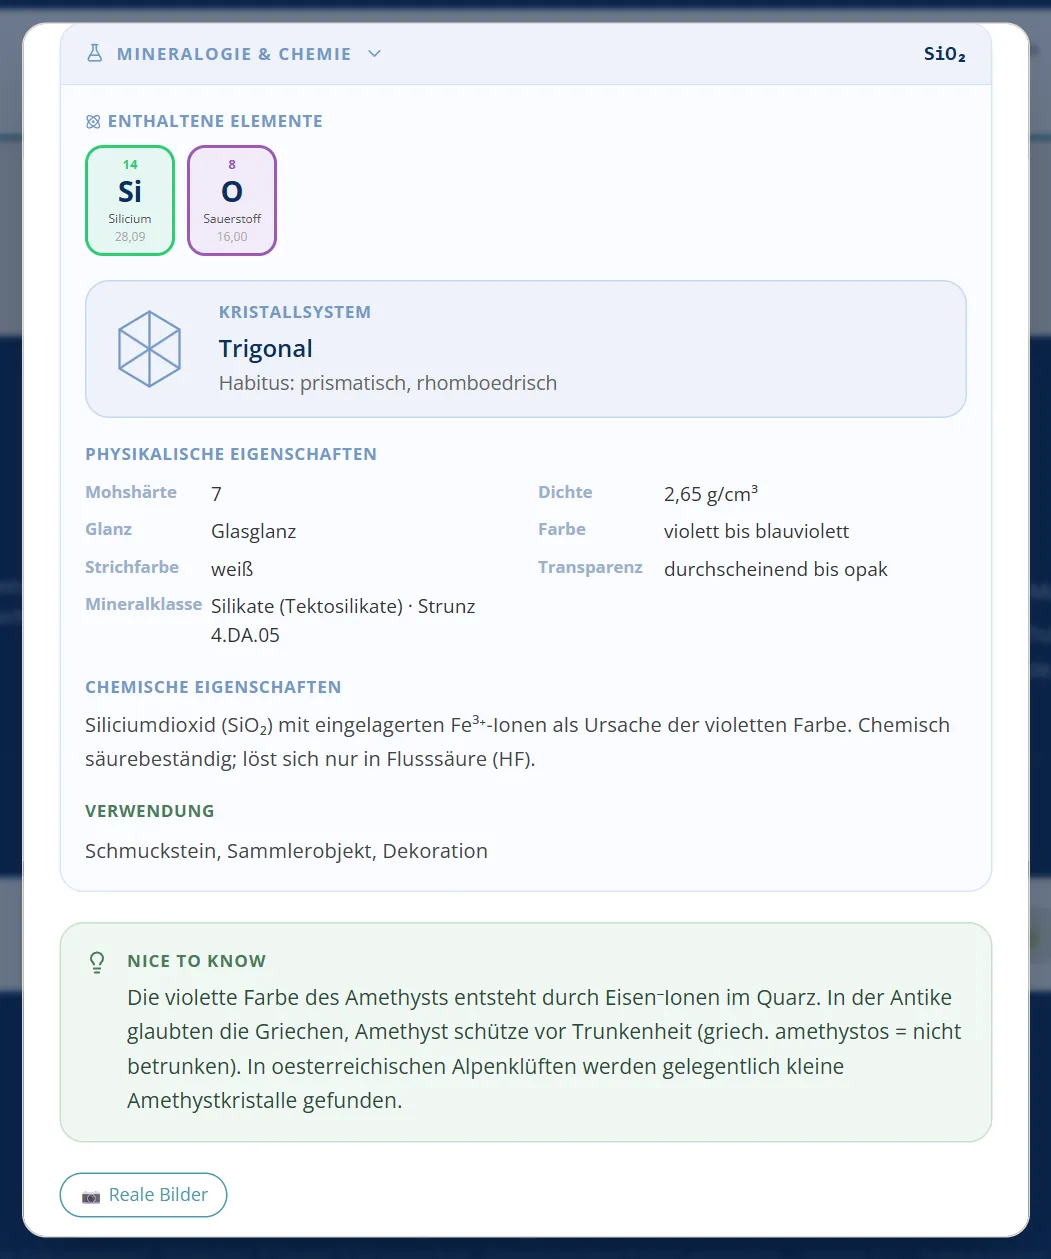
Task: Click 'Schmuckstein, Sammlerobjekt, Dekoration' text
Action: pyautogui.click(x=287, y=851)
